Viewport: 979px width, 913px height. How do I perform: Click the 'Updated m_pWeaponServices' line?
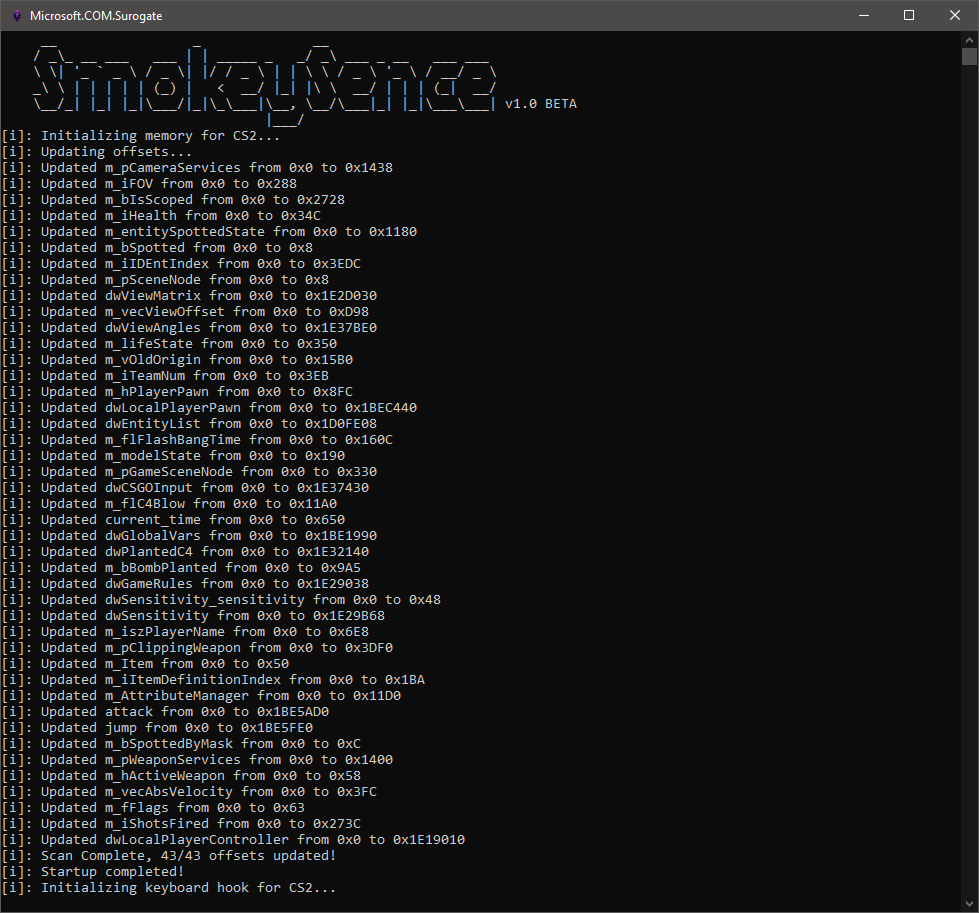click(197, 760)
